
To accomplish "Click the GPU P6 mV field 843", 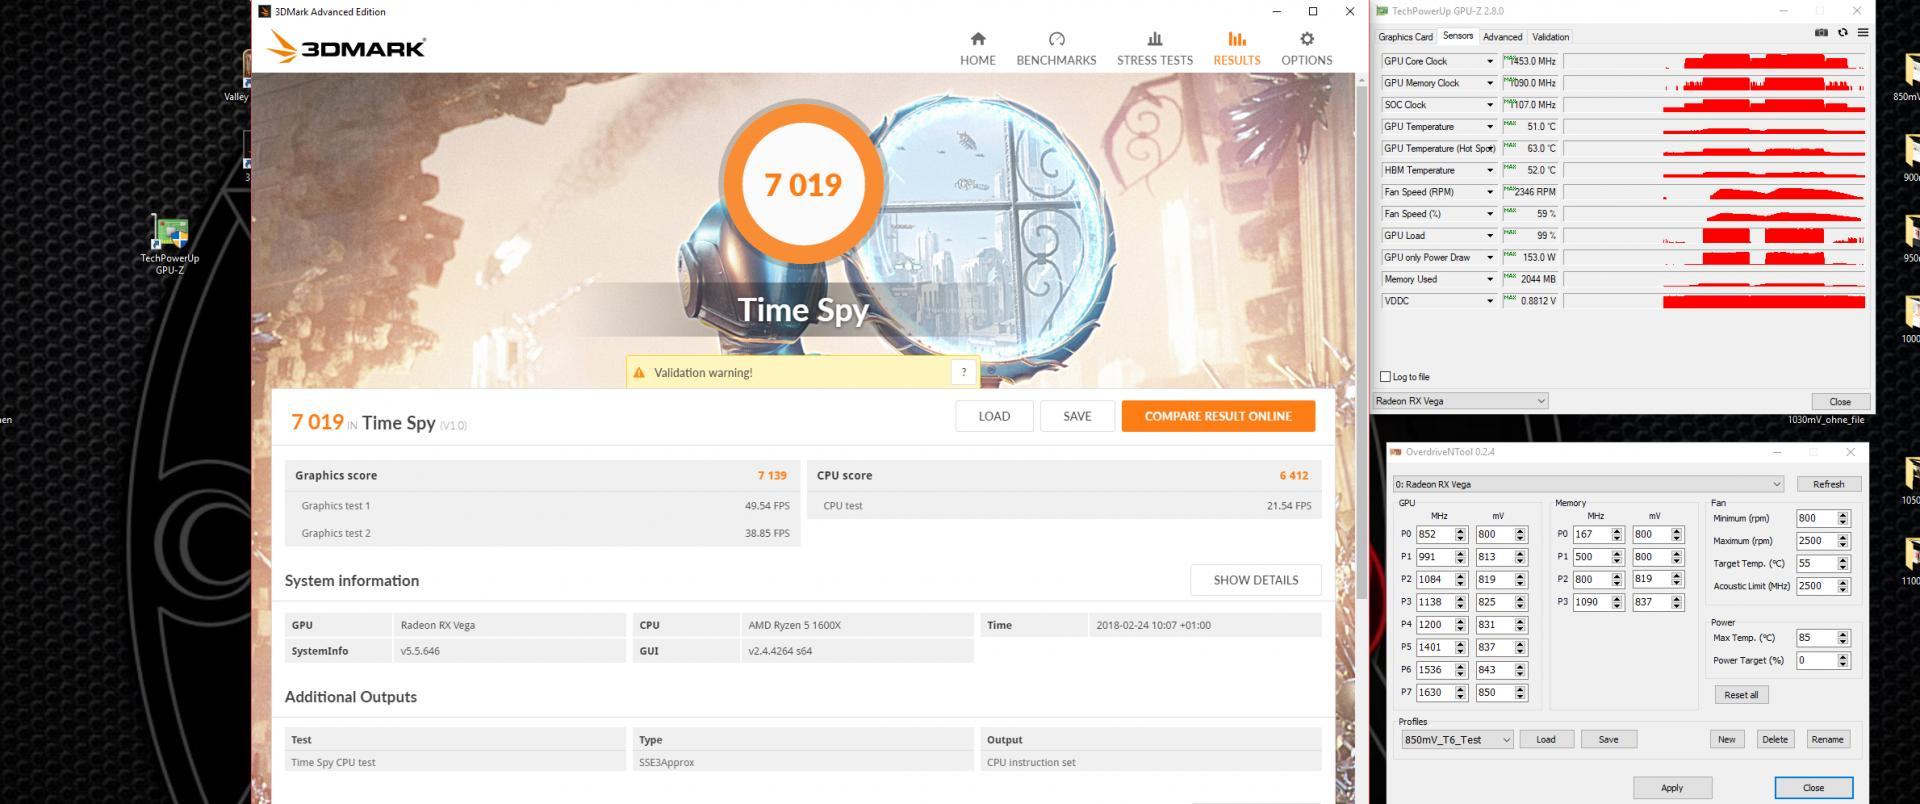I will (x=1495, y=670).
